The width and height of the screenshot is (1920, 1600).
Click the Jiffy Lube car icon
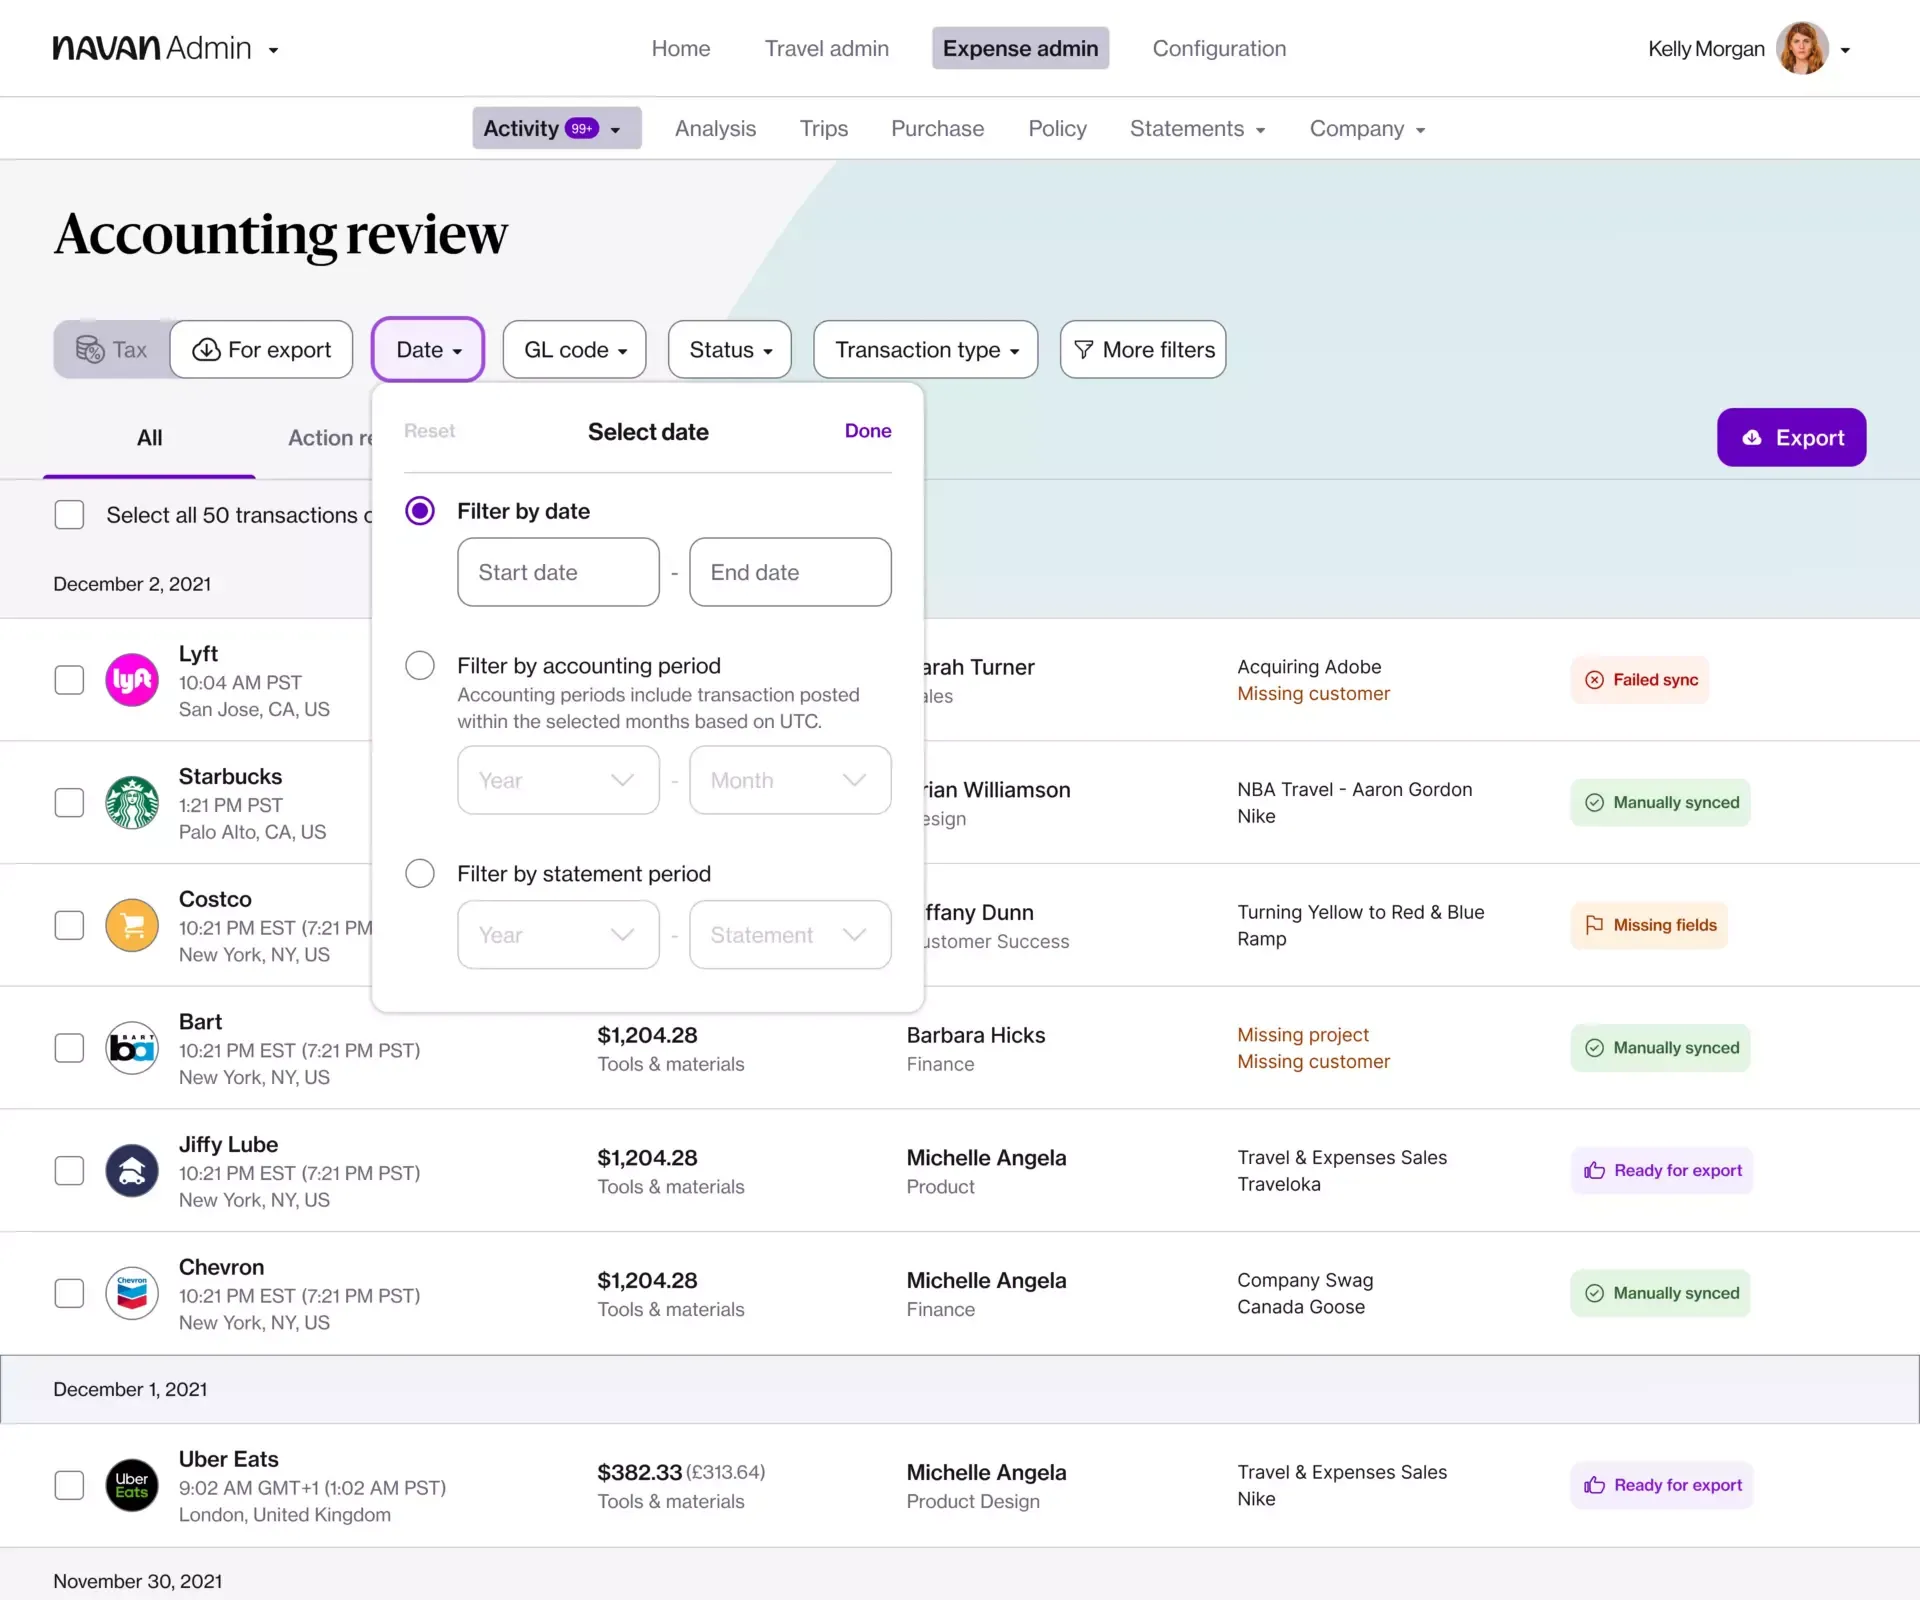point(132,1171)
